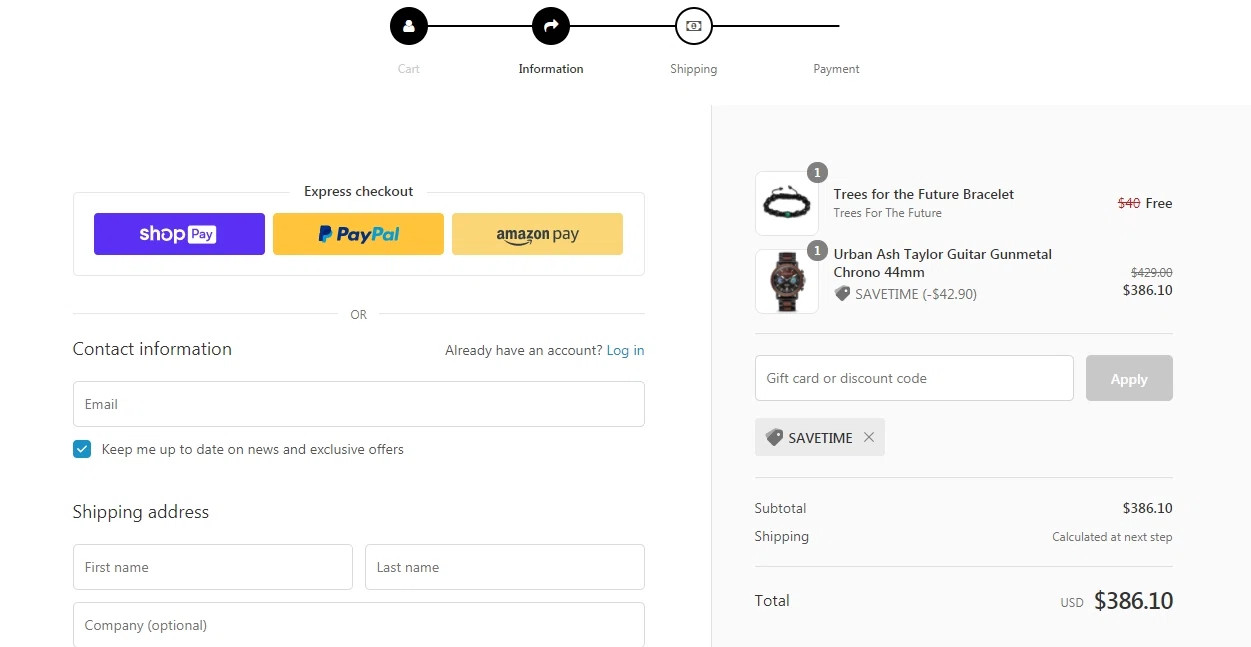Click the Urban Ash watch thumbnail
This screenshot has height=647, width=1251.
[786, 281]
